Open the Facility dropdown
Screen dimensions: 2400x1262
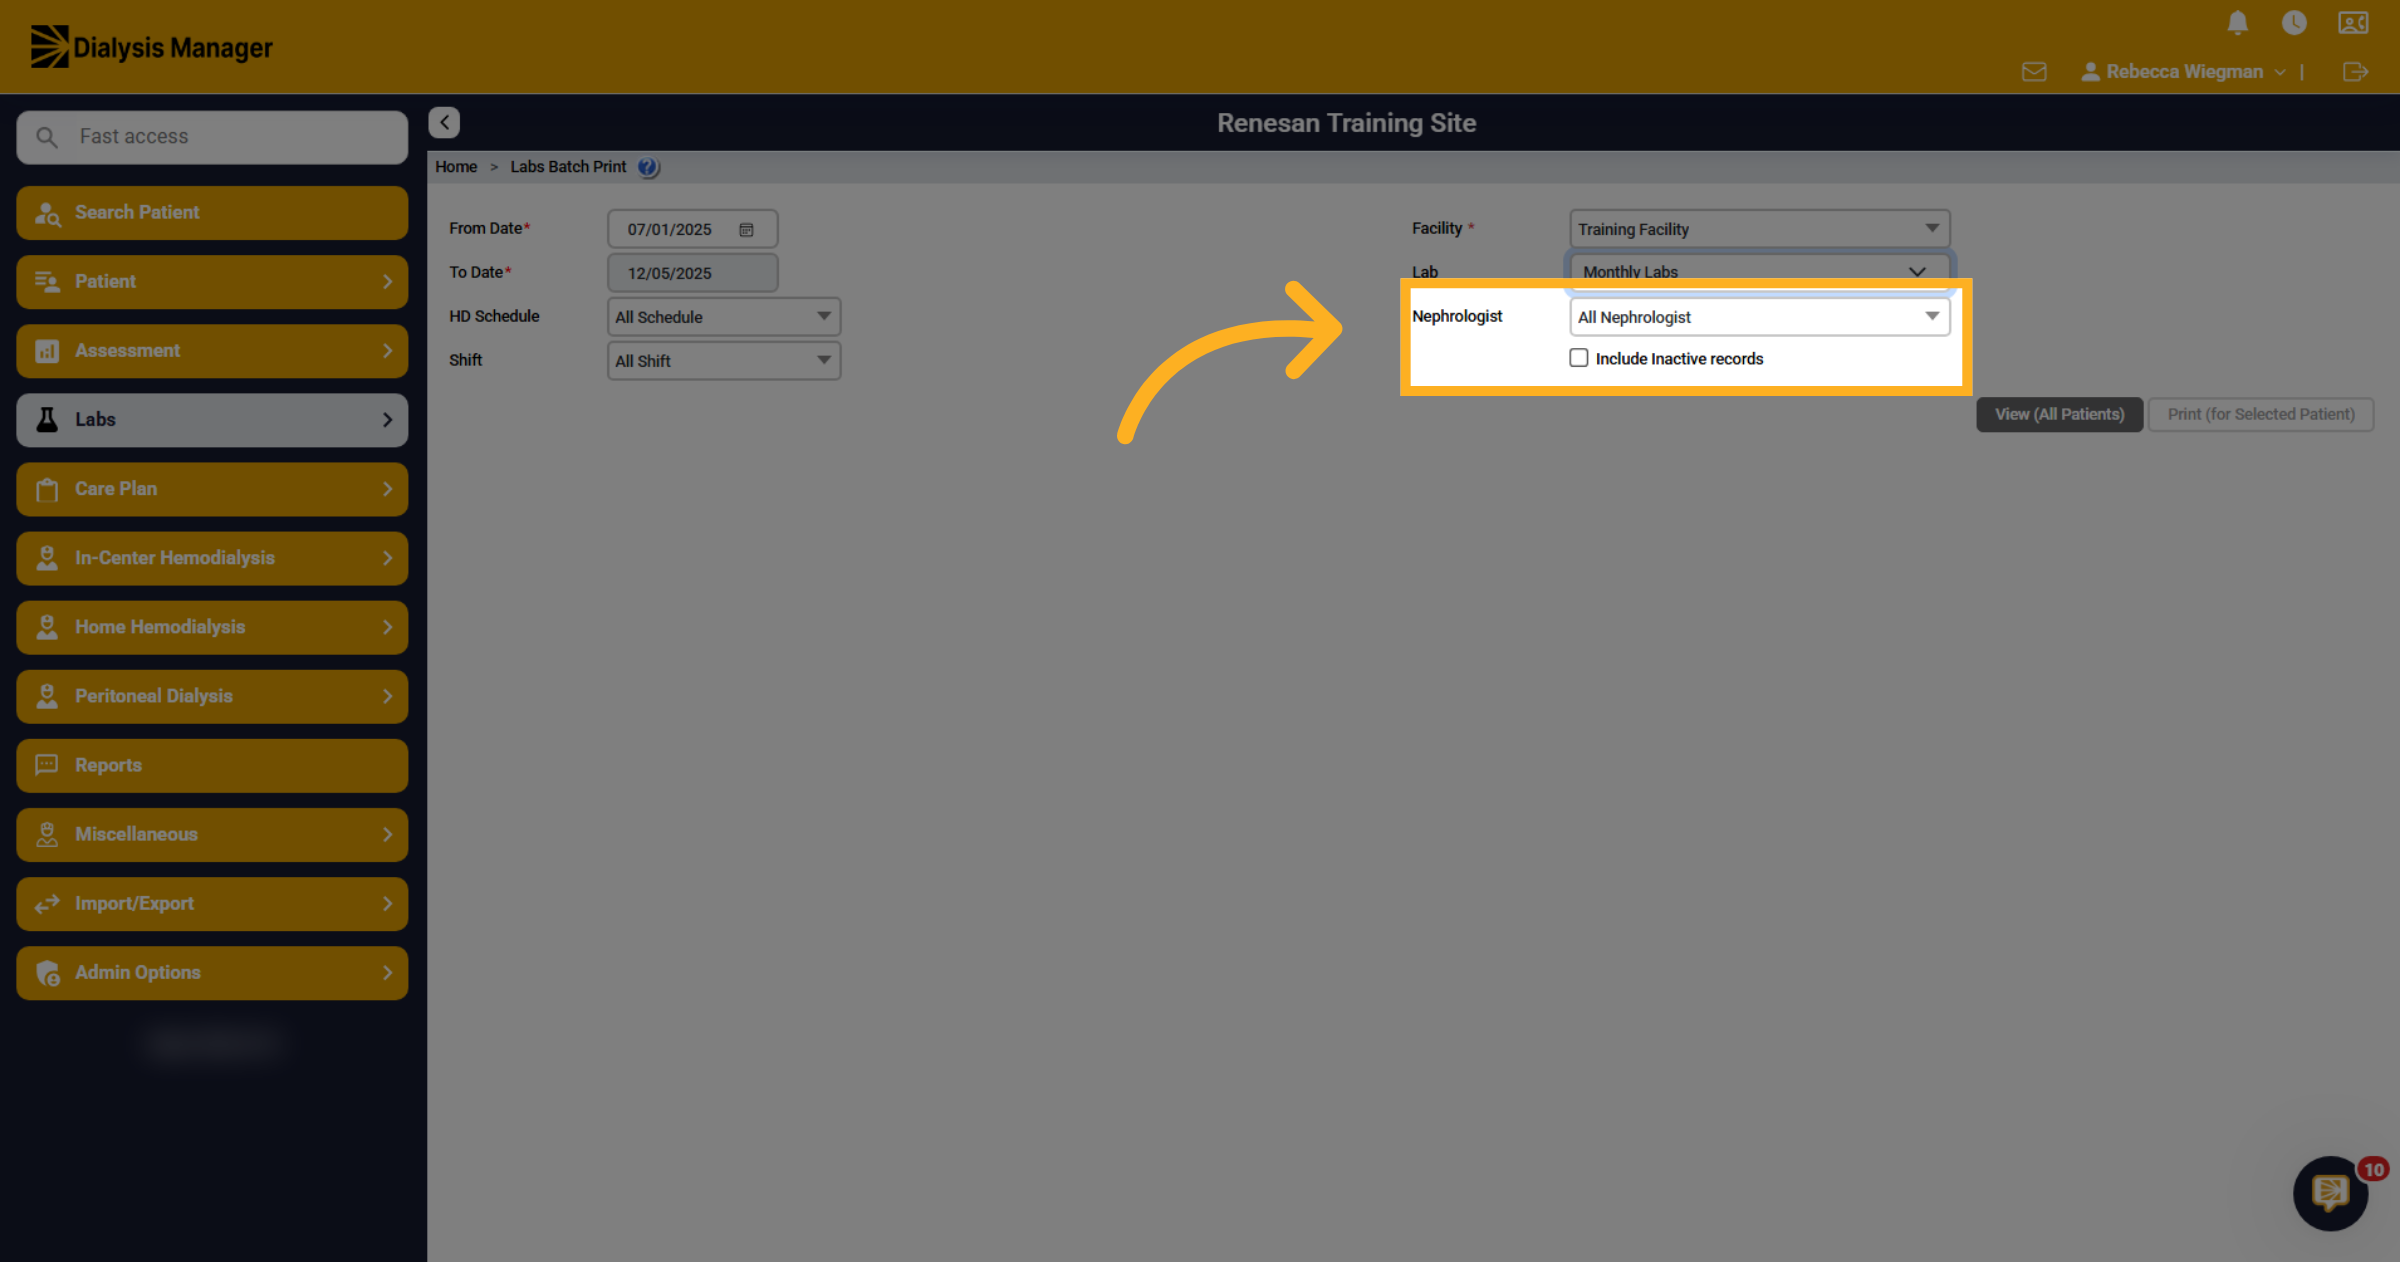[1760, 229]
